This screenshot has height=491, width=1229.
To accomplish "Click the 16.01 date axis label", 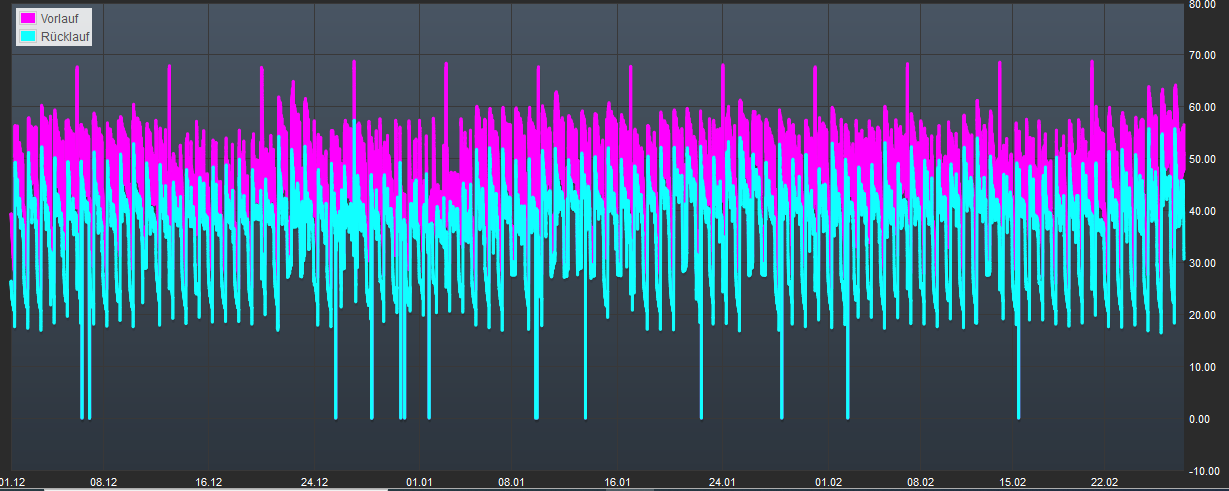I will point(617,482).
